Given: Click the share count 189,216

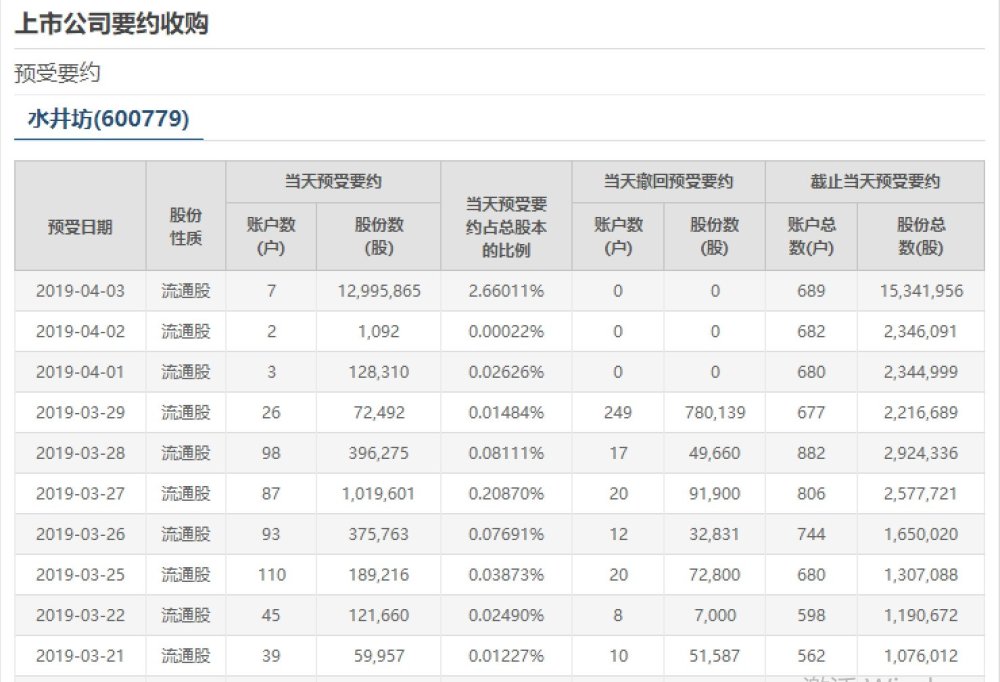Looking at the screenshot, I should (x=379, y=575).
